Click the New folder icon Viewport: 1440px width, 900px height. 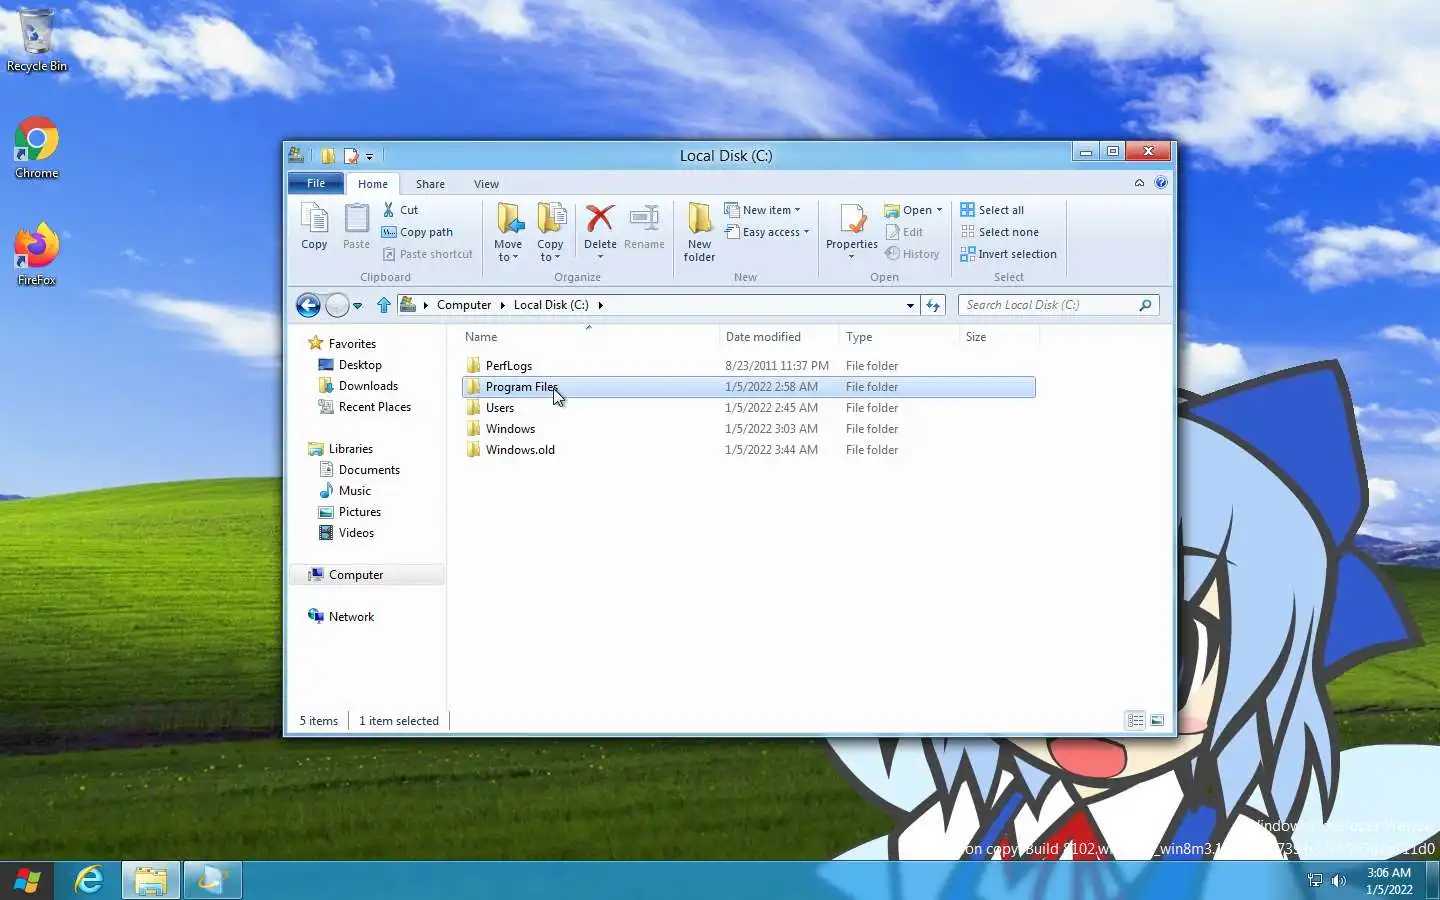pyautogui.click(x=699, y=218)
